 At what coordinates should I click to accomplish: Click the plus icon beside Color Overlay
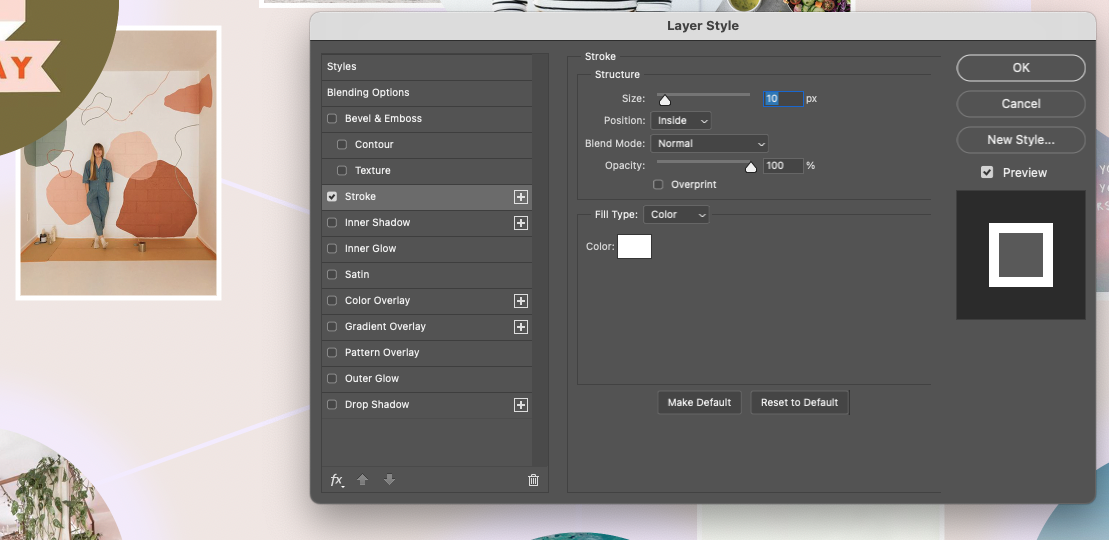tap(521, 301)
